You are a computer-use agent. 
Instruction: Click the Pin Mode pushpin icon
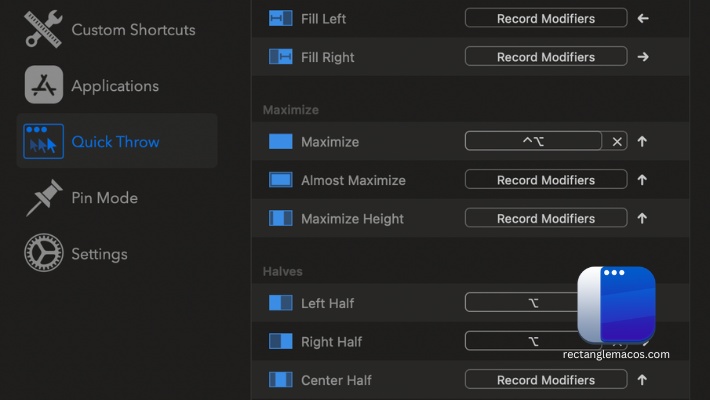(x=43, y=198)
